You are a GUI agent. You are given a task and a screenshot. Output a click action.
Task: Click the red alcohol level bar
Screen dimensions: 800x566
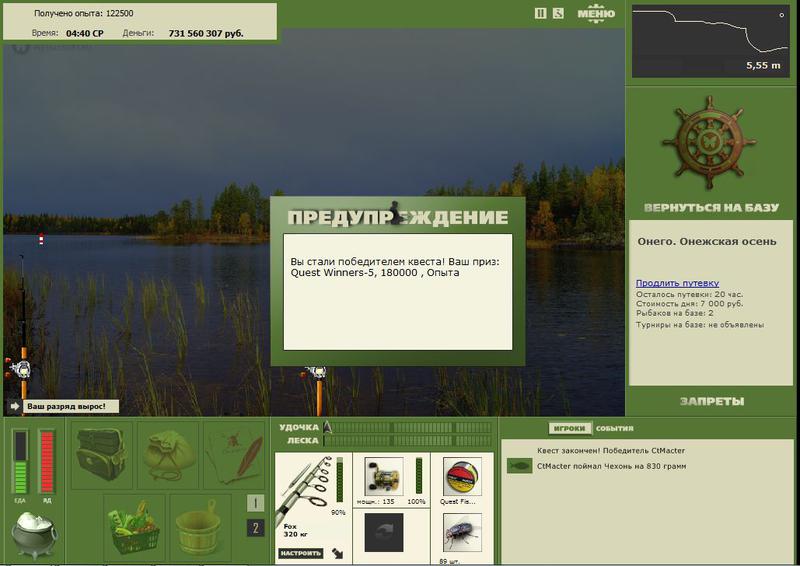point(46,462)
